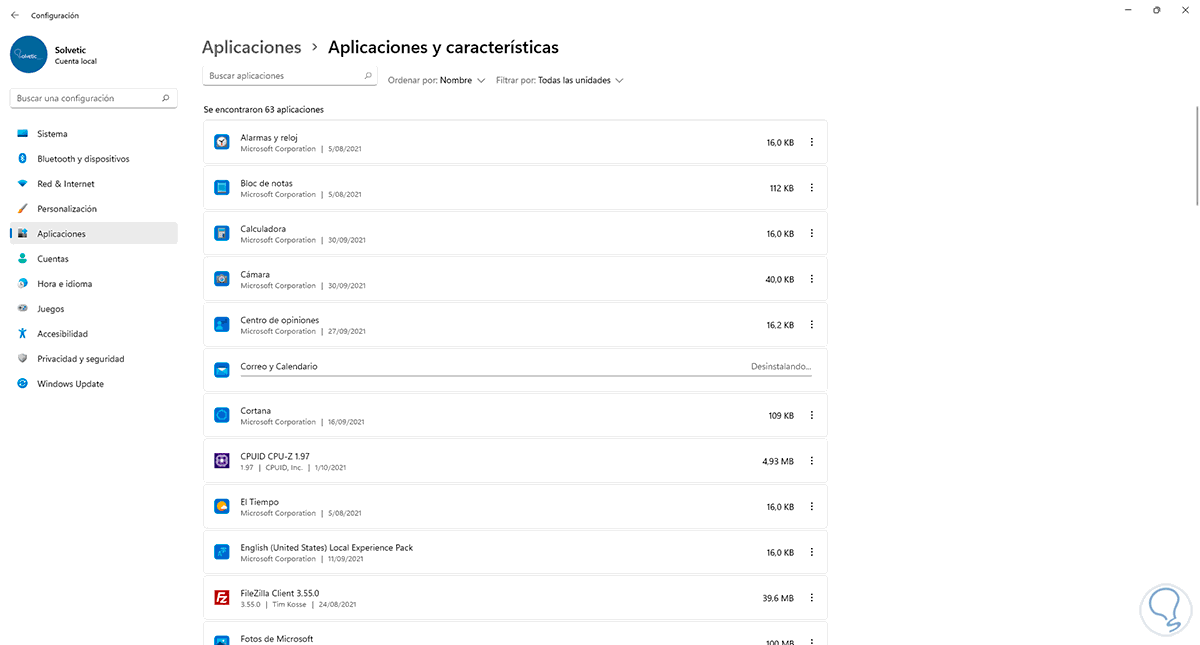
Task: Open more options for Centro de opiniones
Action: pos(811,324)
